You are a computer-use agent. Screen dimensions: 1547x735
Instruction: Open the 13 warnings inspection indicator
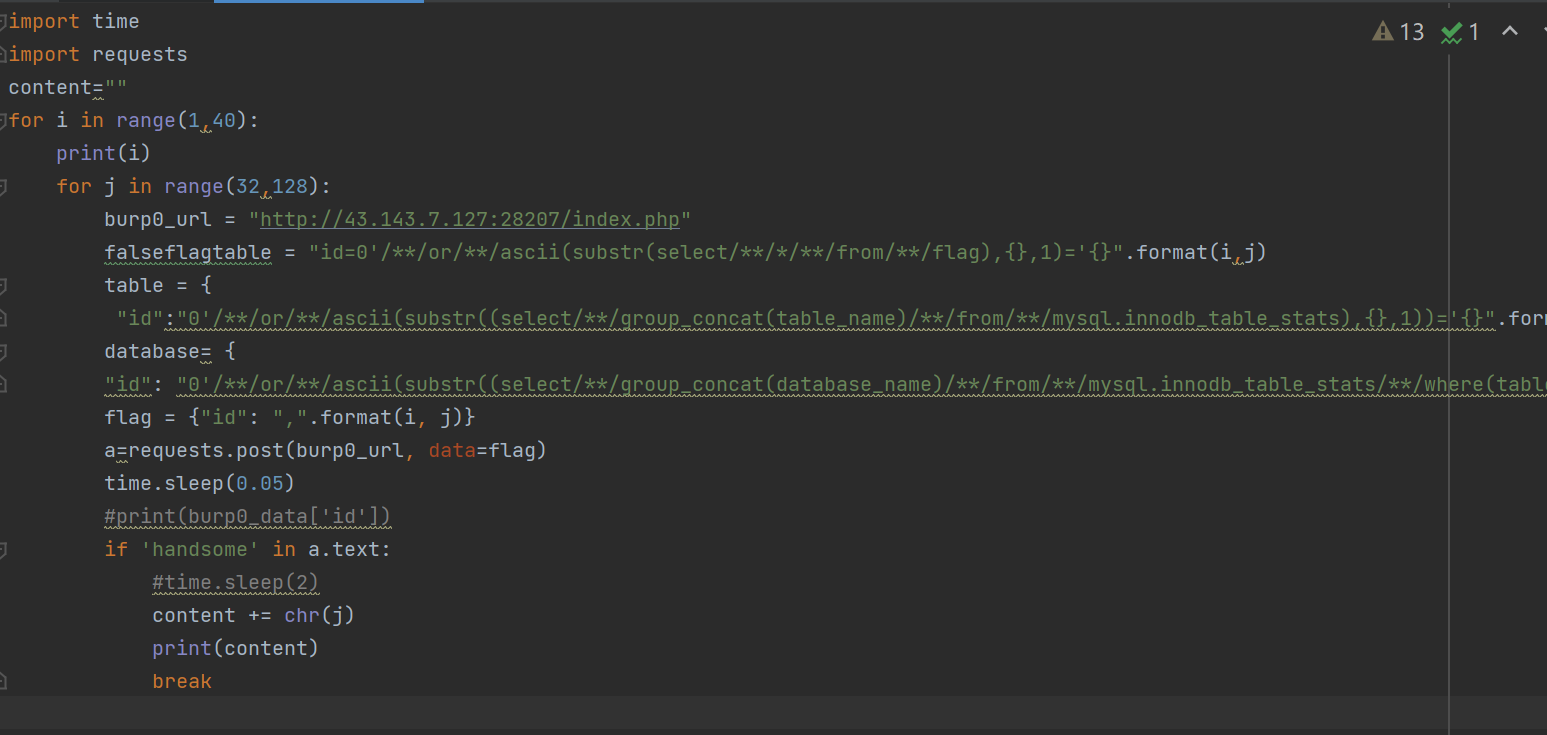pyautogui.click(x=1398, y=32)
